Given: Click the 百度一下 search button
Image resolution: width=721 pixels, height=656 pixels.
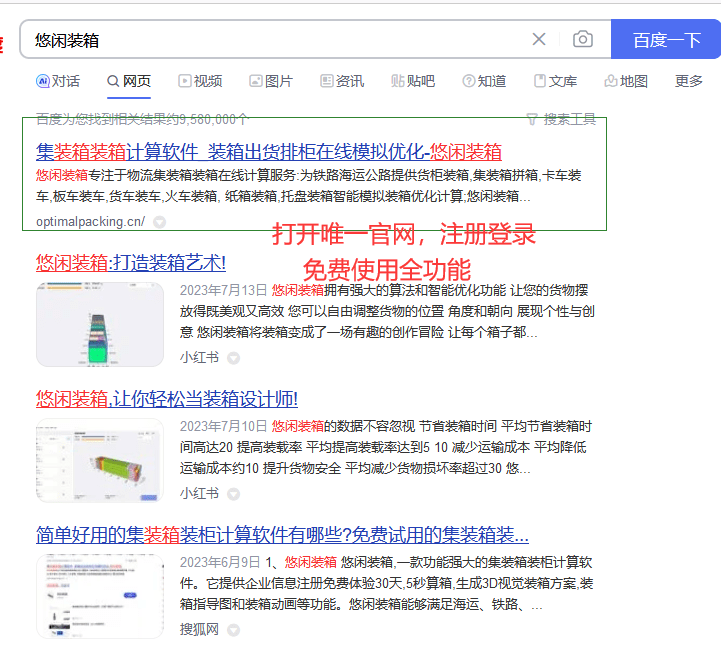Looking at the screenshot, I should click(x=666, y=39).
